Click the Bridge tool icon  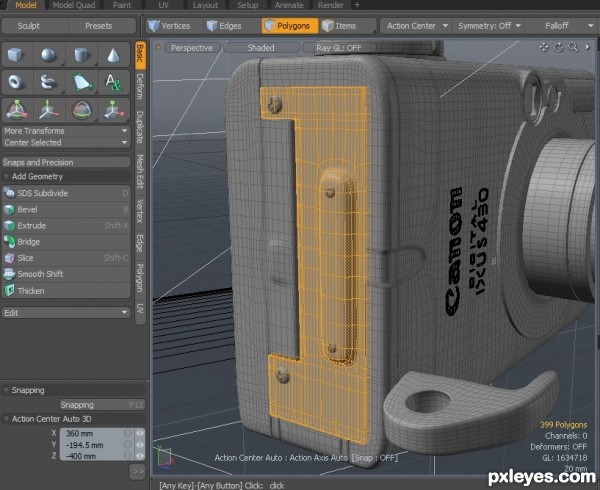(9, 242)
